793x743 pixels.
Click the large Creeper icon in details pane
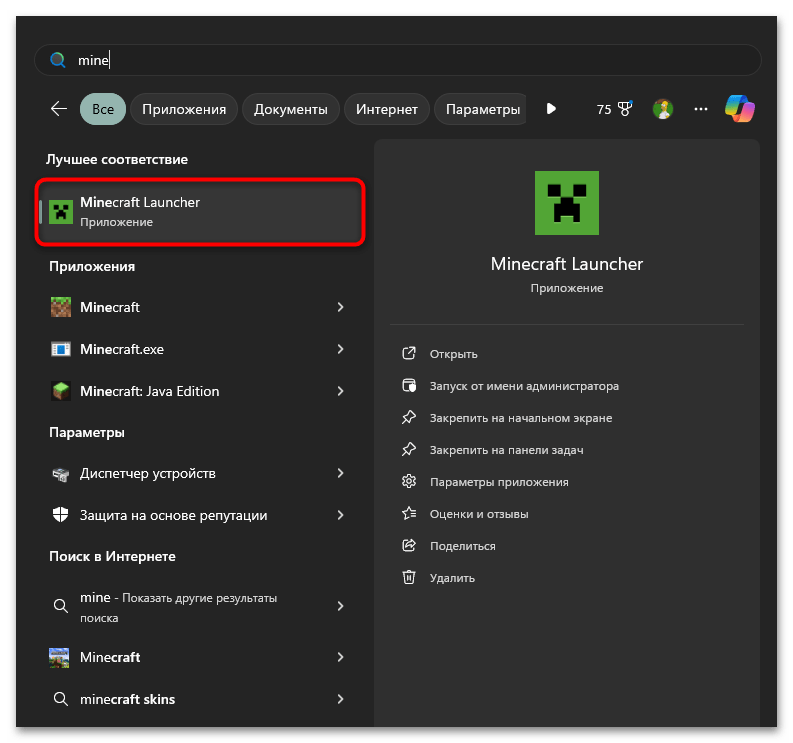pos(567,203)
